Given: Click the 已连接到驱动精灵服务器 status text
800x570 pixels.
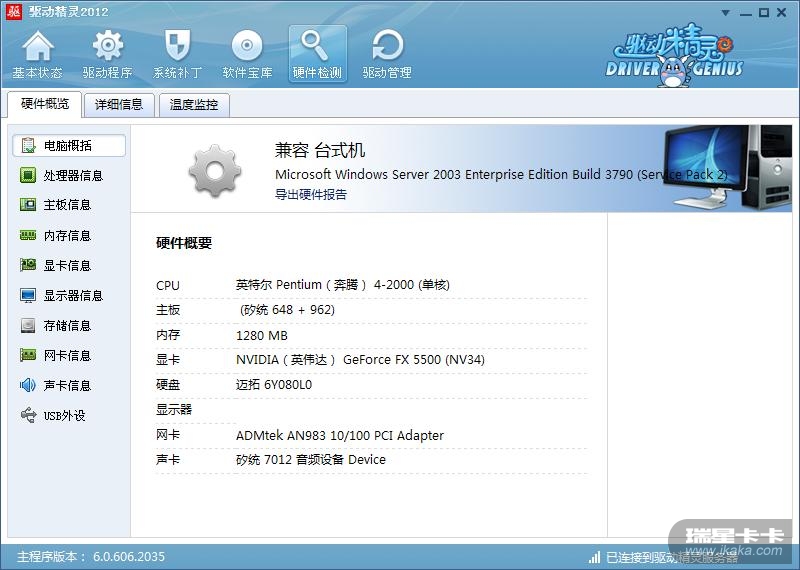Looking at the screenshot, I should [x=671, y=557].
